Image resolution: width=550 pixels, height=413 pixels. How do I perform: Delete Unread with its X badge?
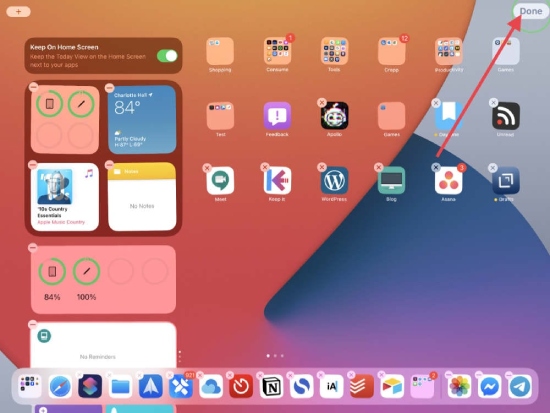click(493, 102)
